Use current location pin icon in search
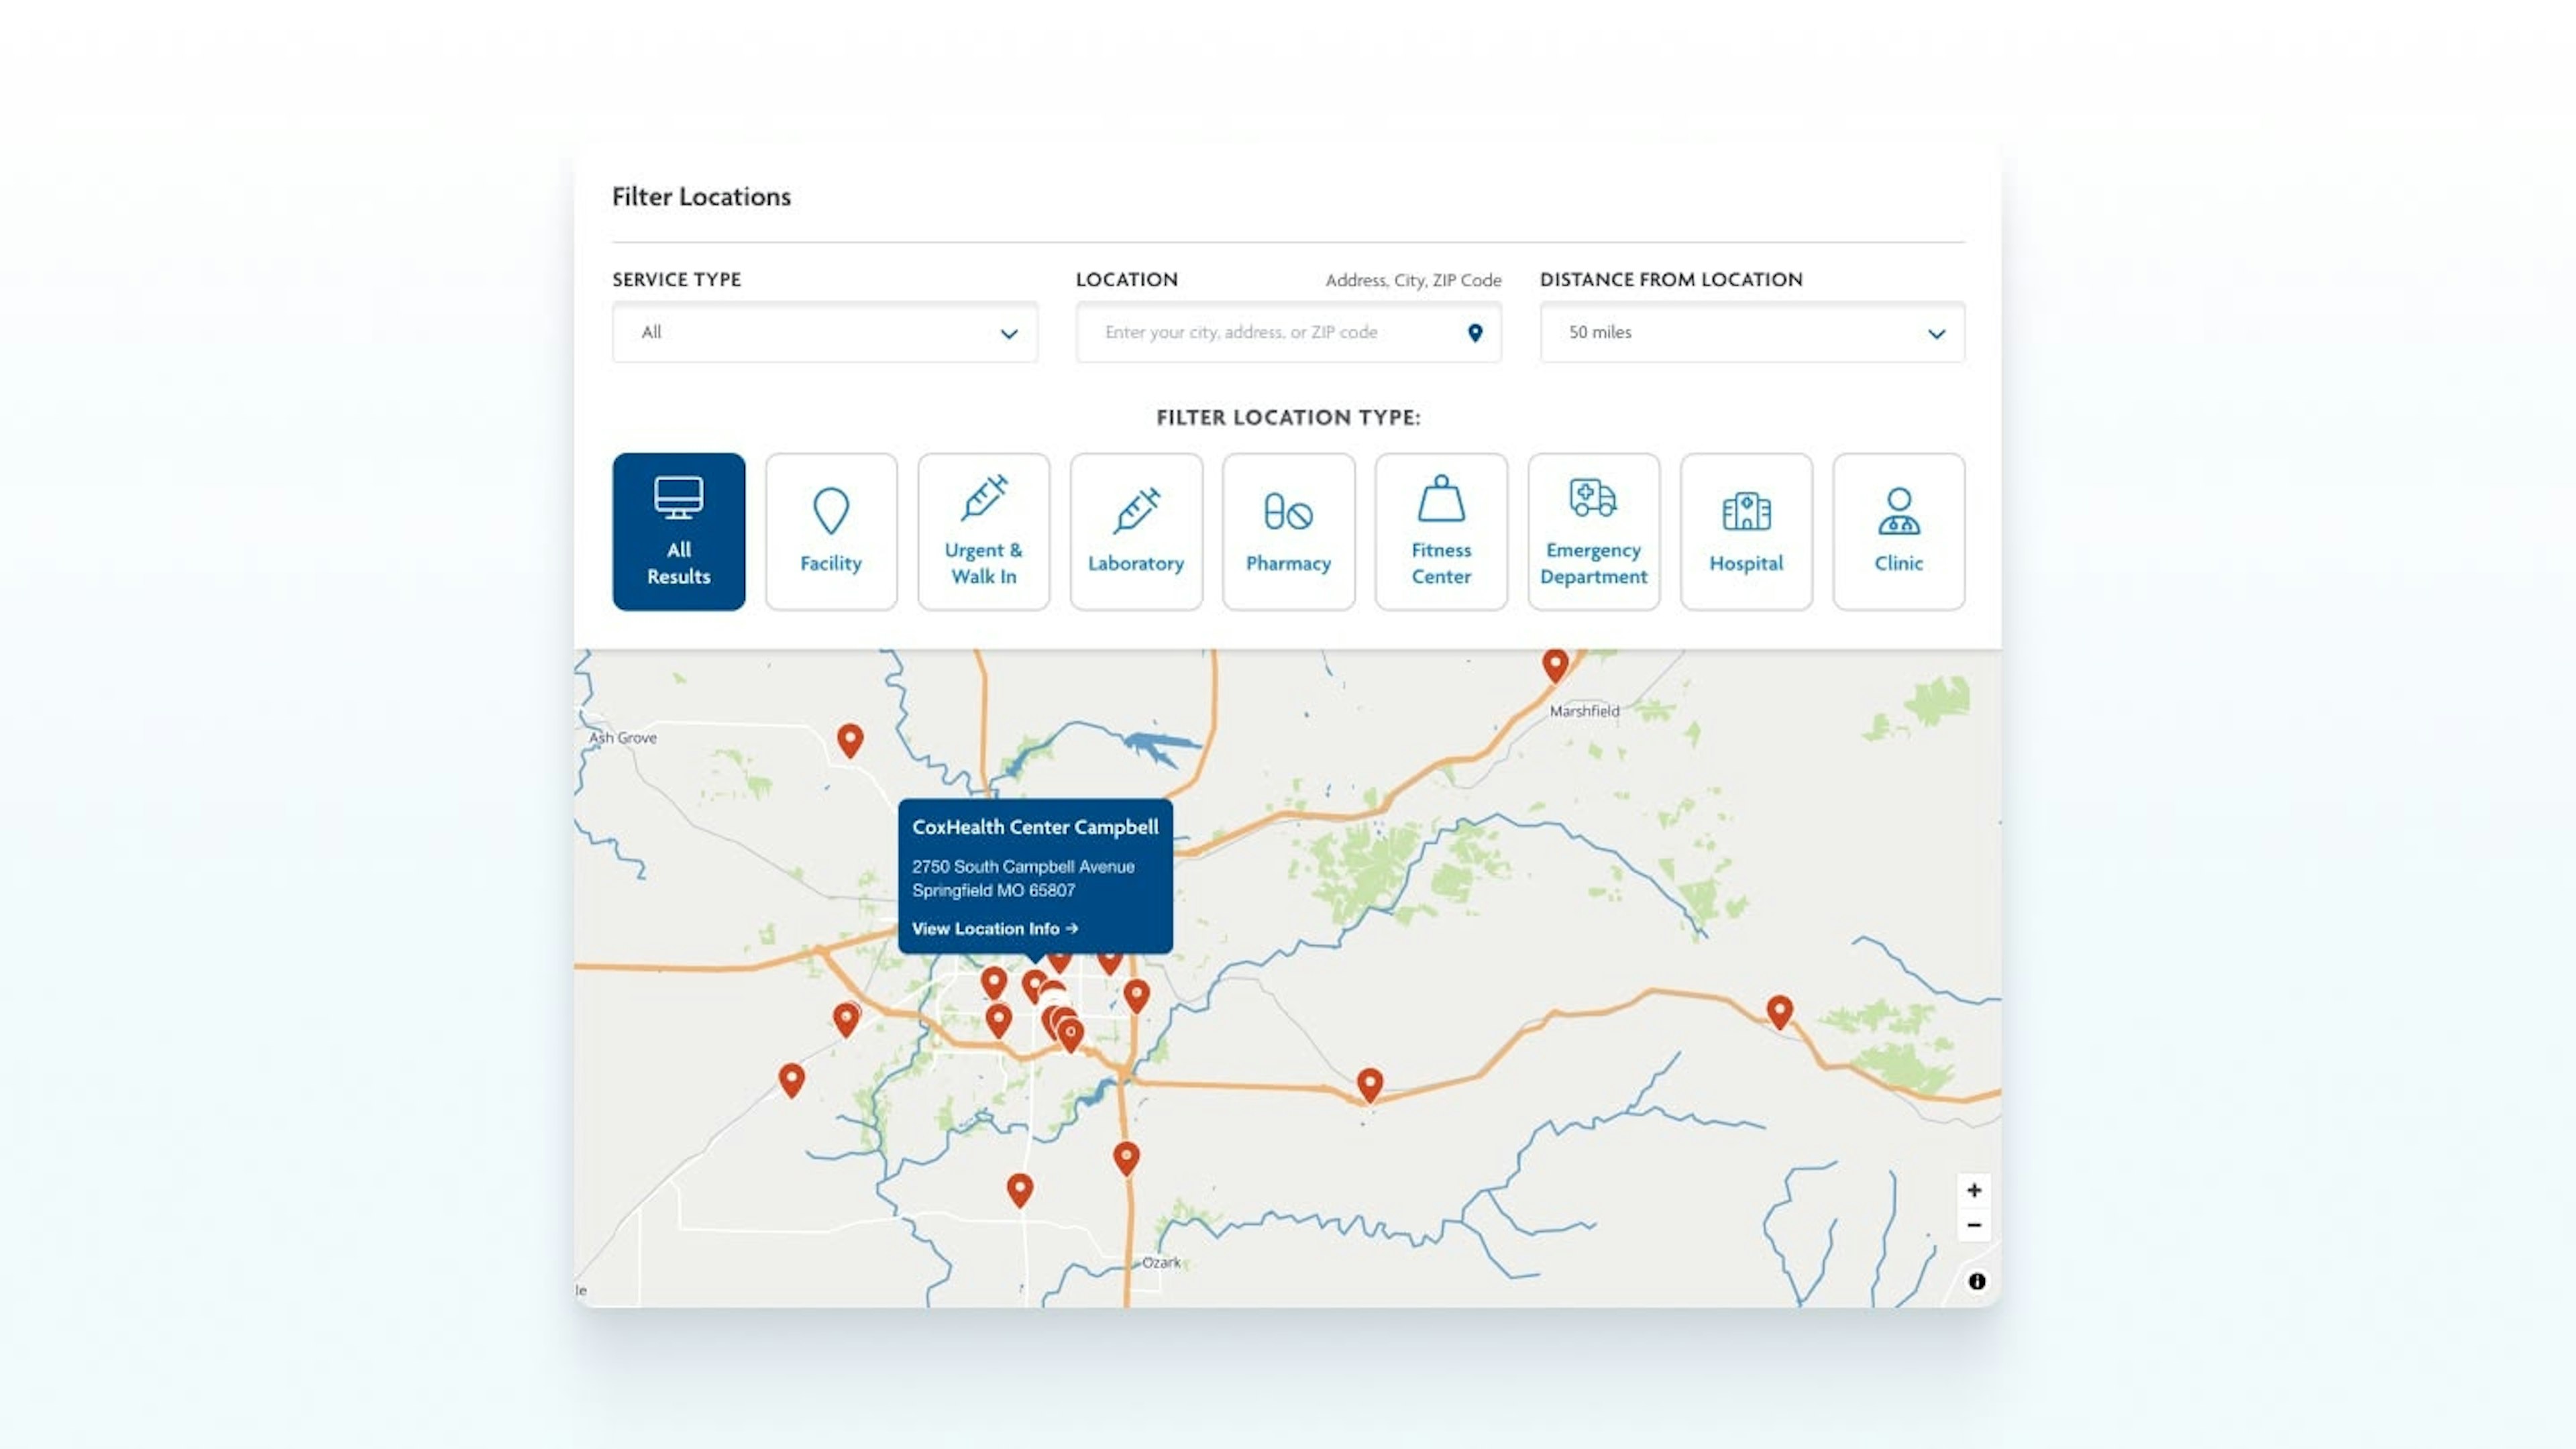 pos(1474,333)
